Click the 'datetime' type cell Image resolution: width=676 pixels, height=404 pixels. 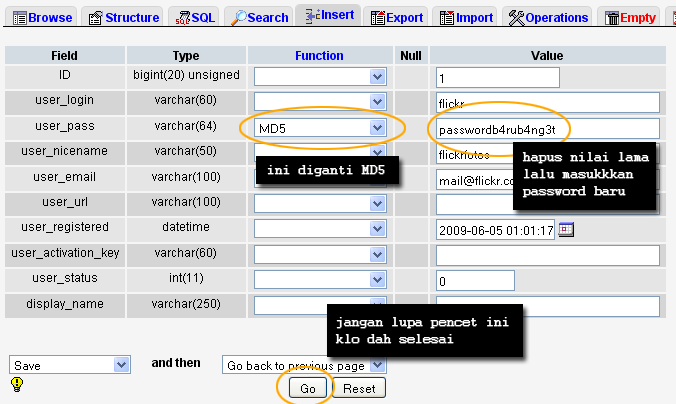coord(186,227)
